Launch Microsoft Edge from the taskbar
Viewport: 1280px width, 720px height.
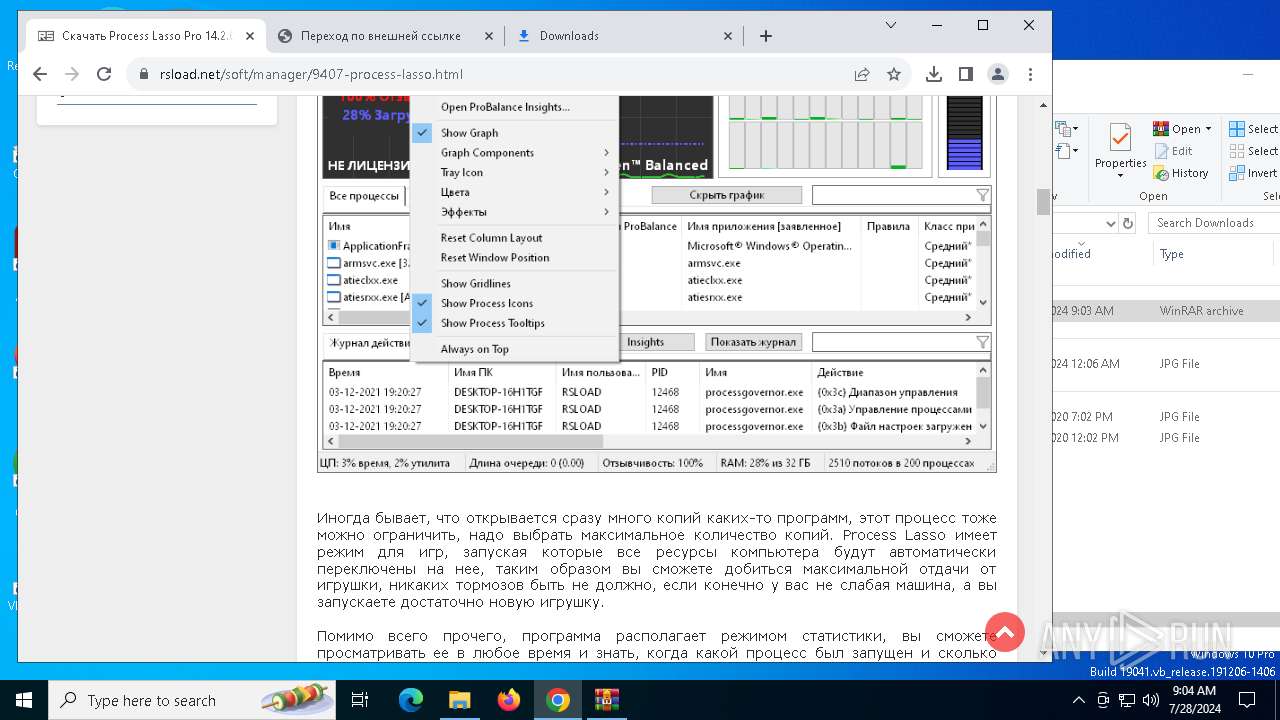tap(411, 700)
